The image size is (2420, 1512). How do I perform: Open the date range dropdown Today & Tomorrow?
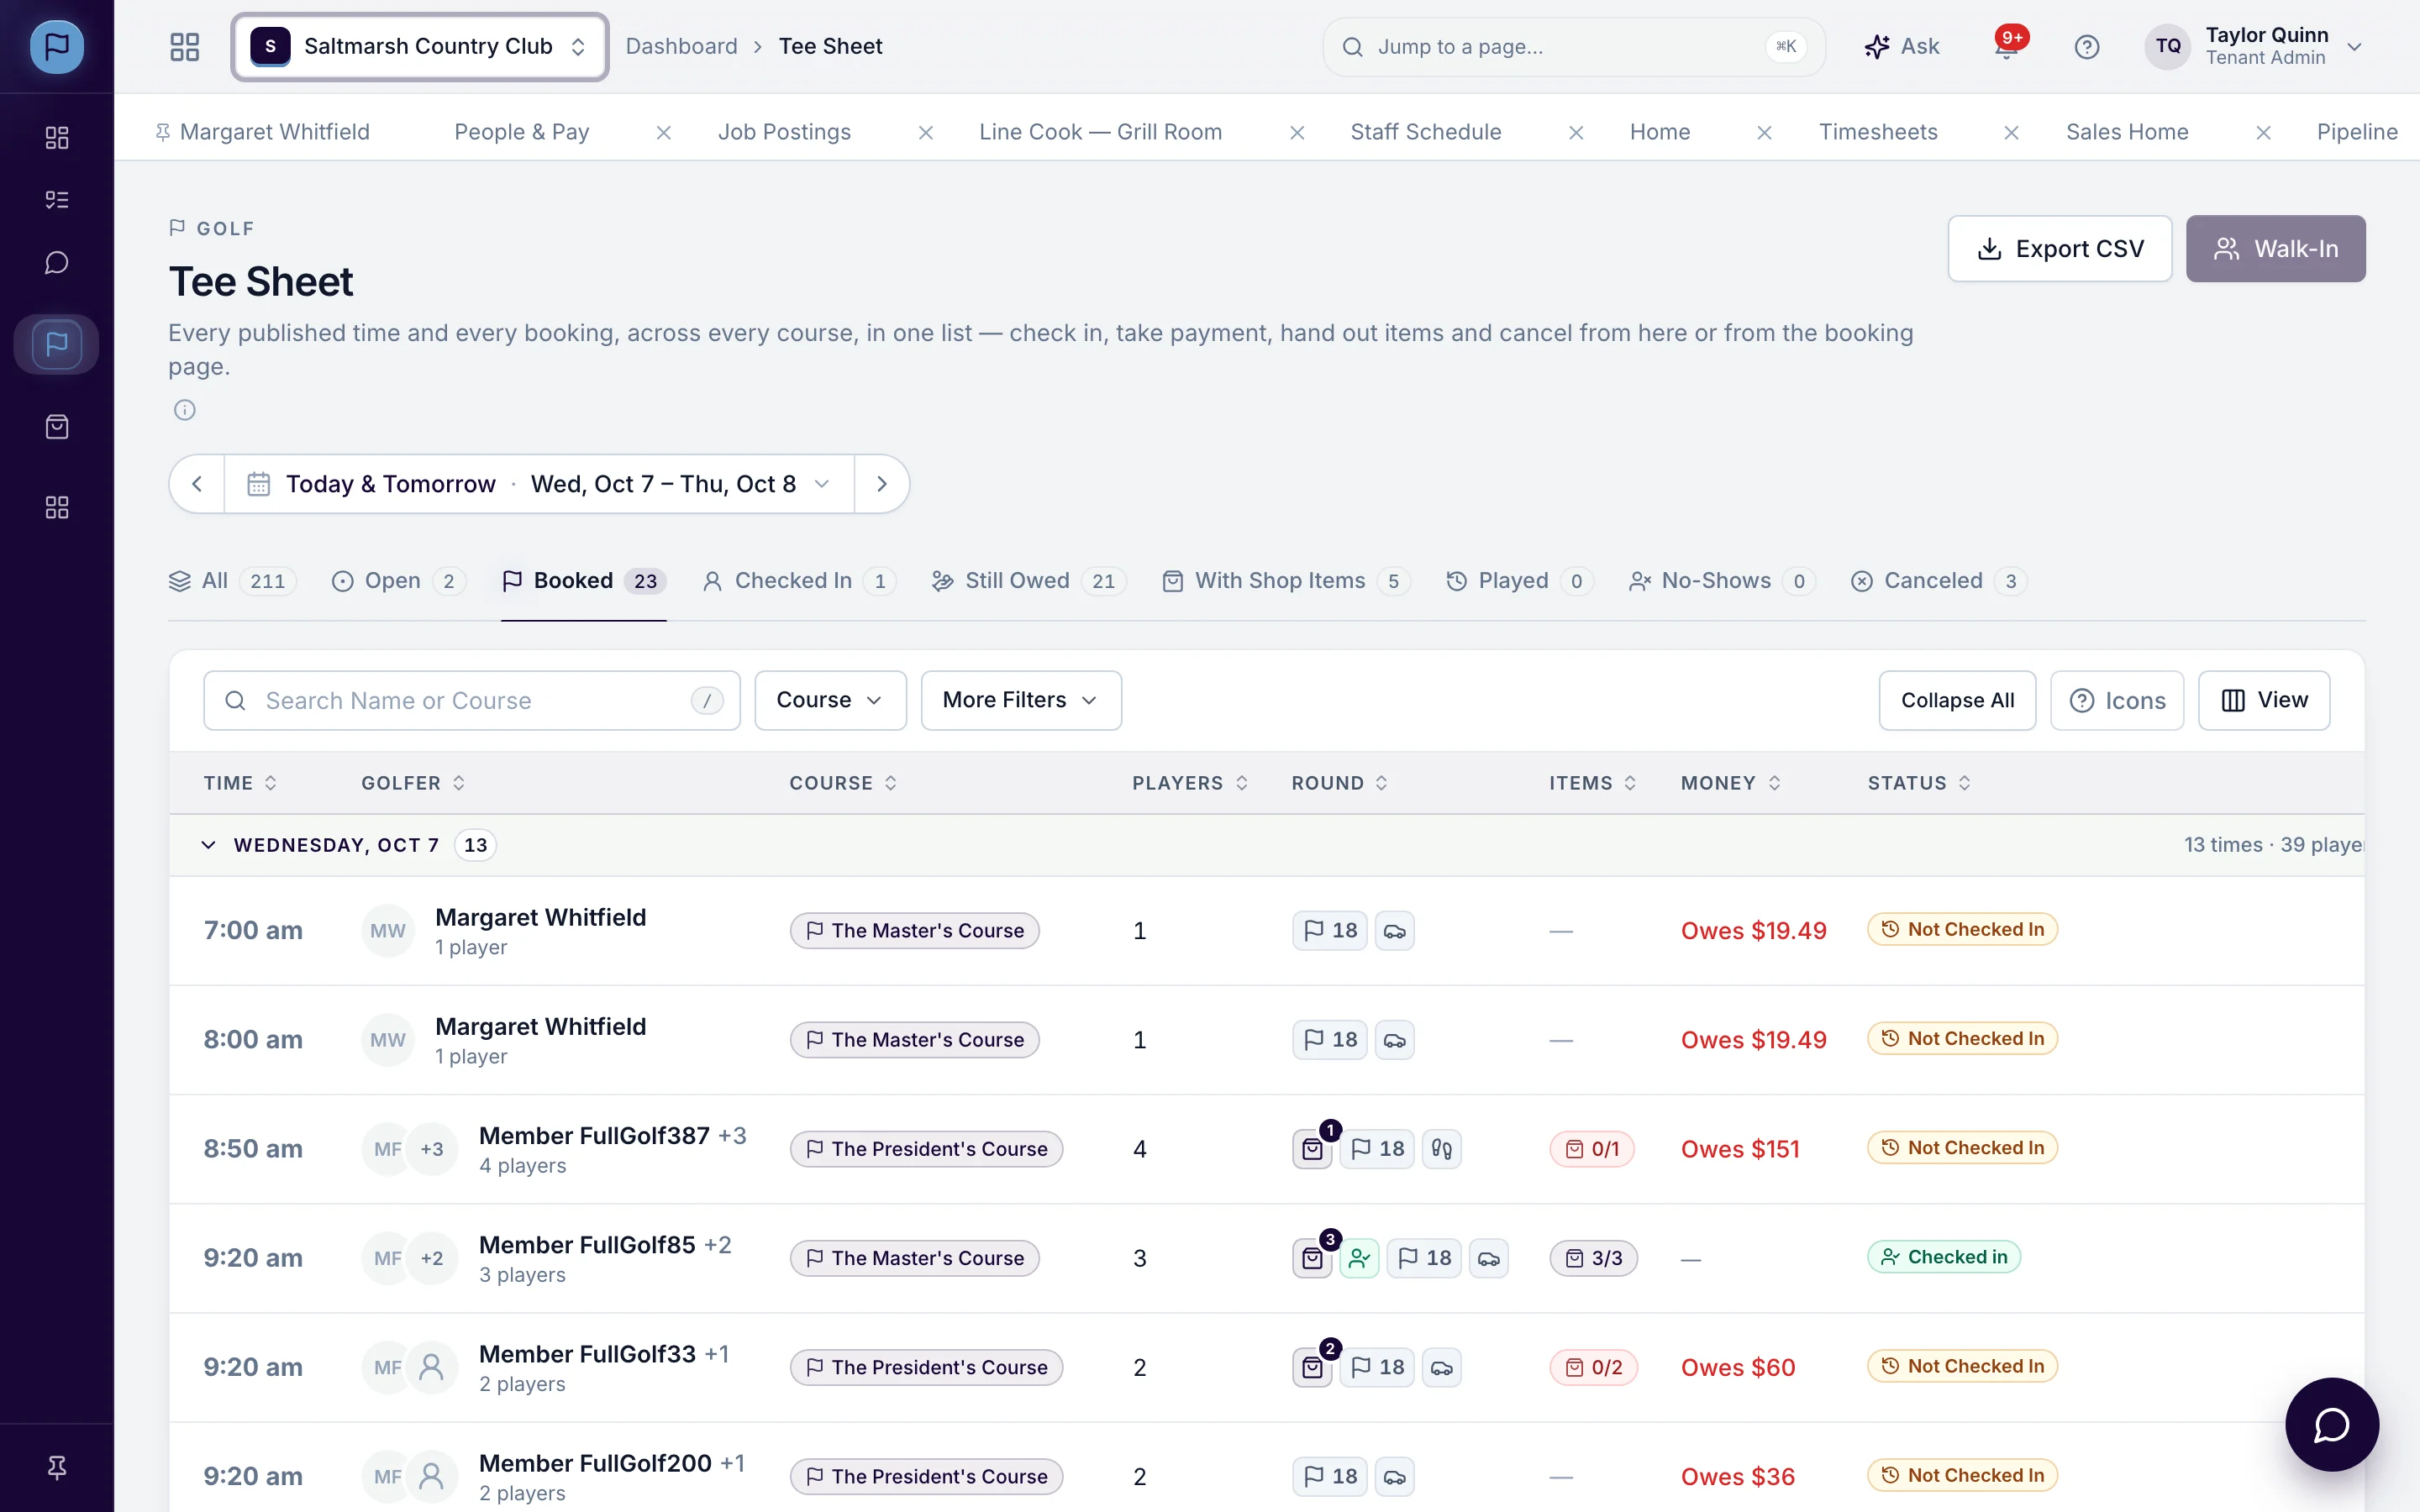540,484
